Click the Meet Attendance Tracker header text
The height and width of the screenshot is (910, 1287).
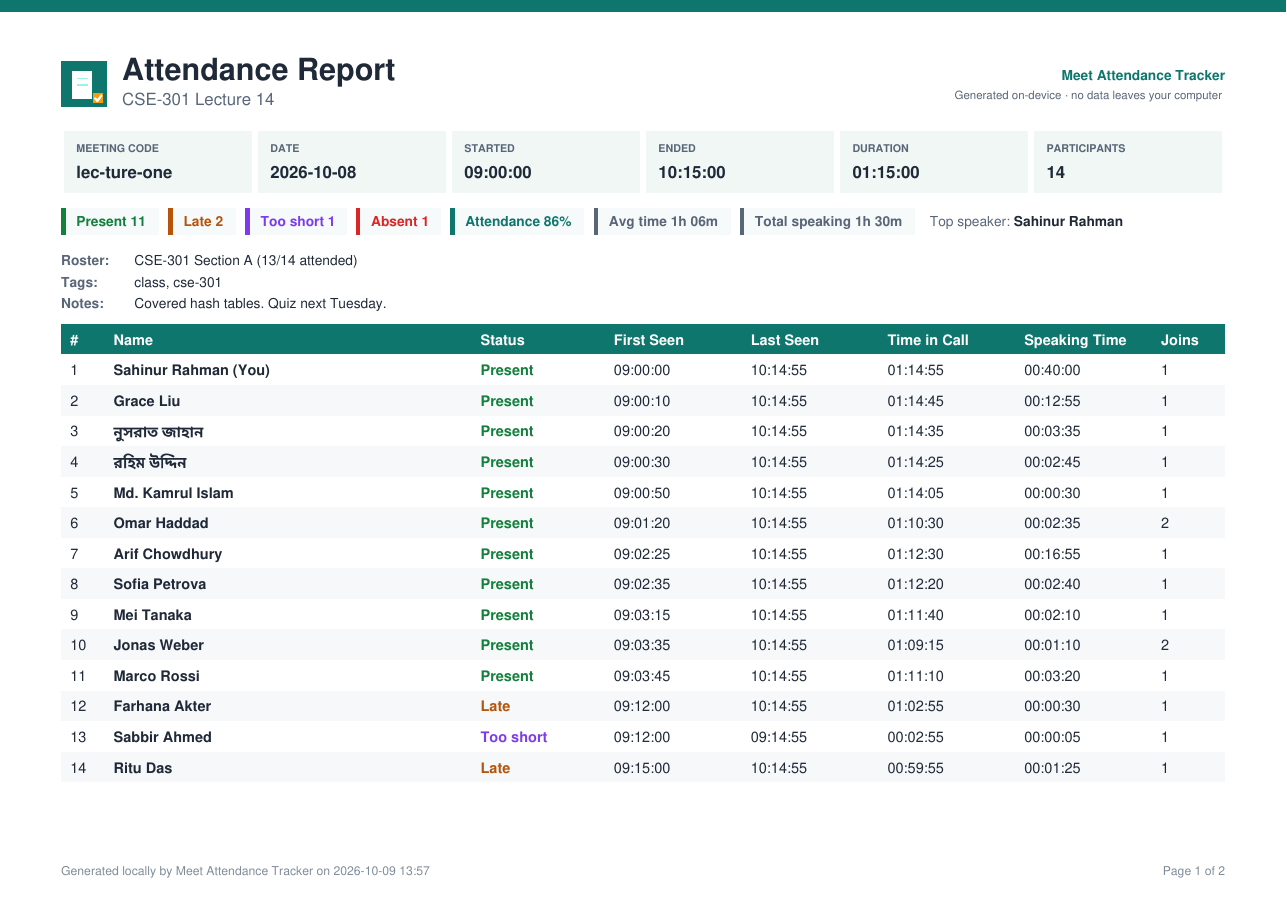pyautogui.click(x=1143, y=75)
